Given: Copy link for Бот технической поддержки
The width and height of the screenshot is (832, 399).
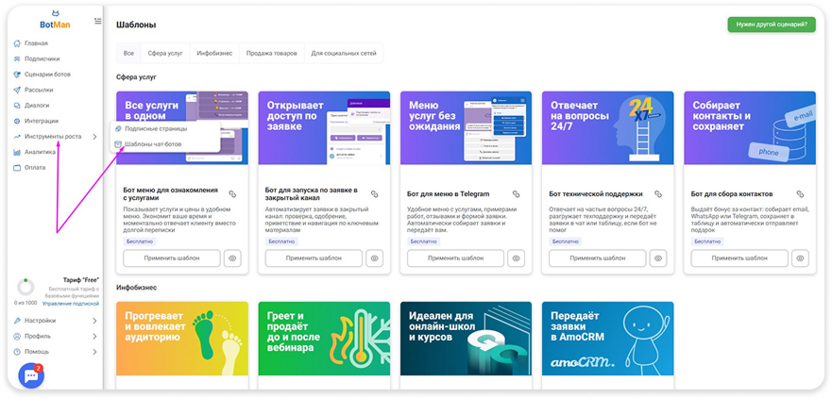Looking at the screenshot, I should tap(658, 194).
